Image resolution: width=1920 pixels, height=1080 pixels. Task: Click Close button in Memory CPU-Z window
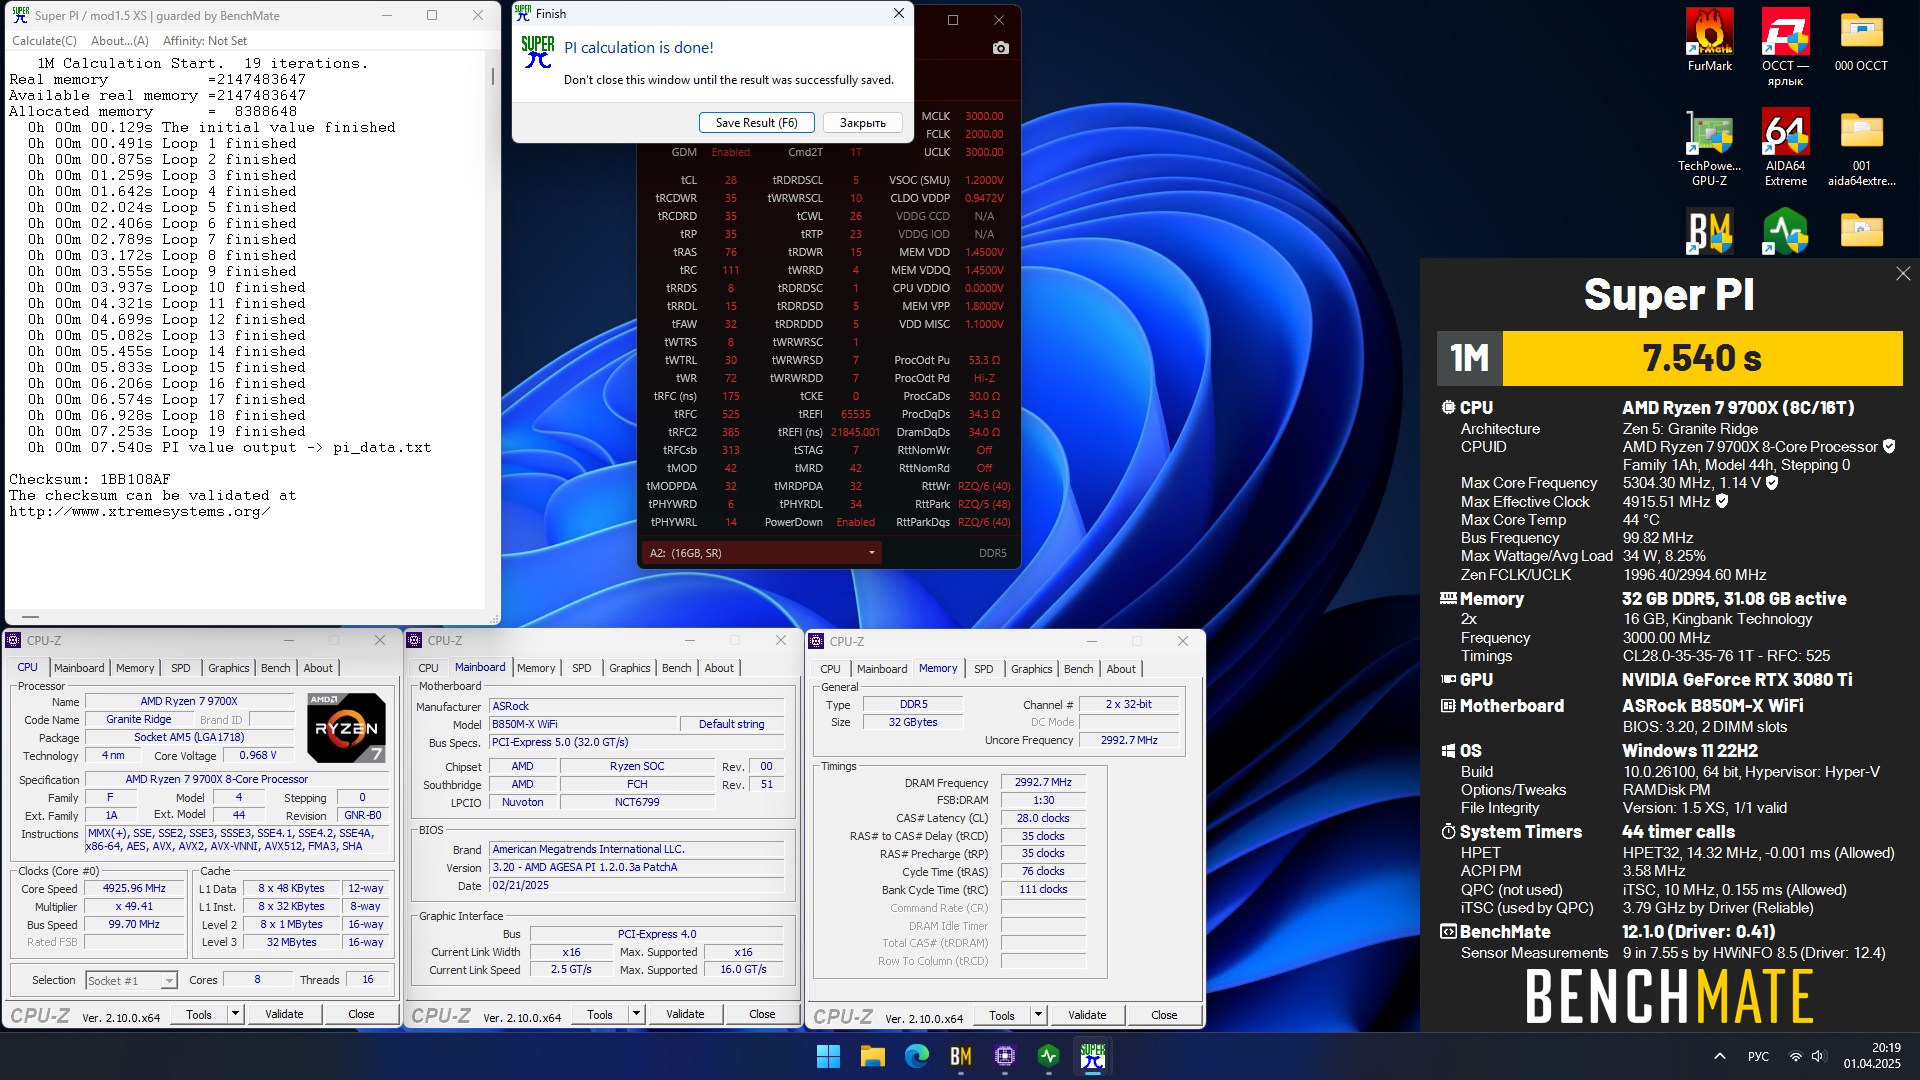click(x=1164, y=1015)
